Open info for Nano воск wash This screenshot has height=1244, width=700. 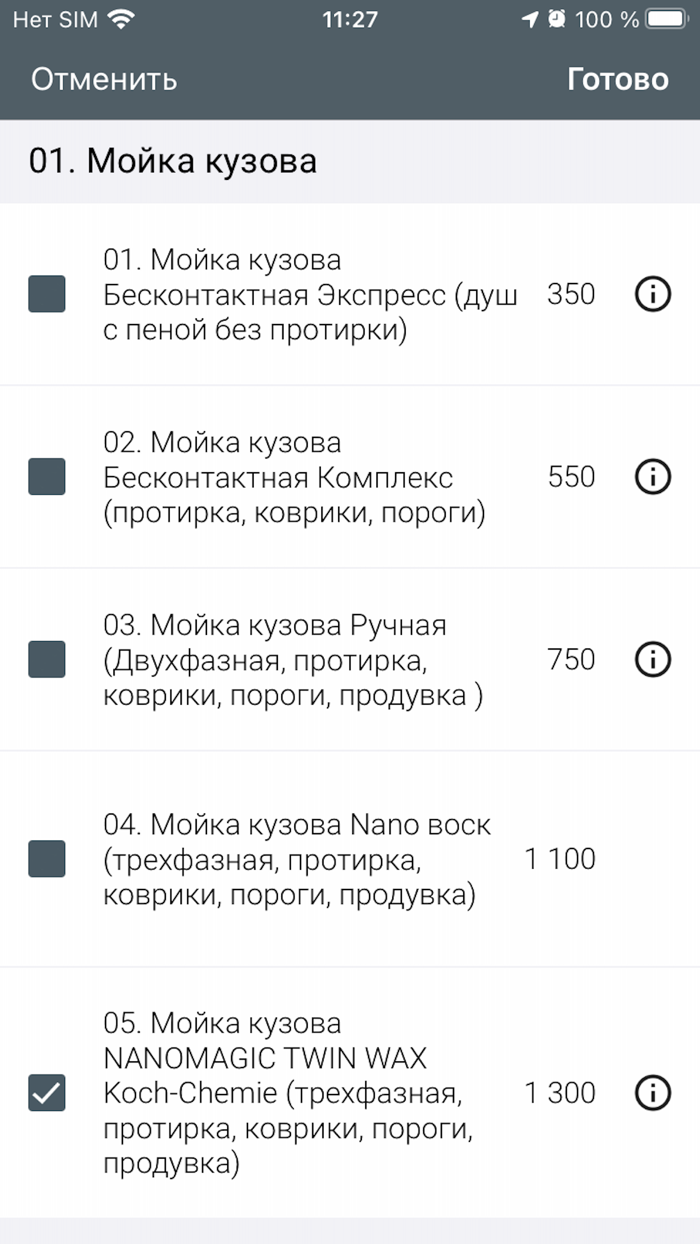coord(652,858)
